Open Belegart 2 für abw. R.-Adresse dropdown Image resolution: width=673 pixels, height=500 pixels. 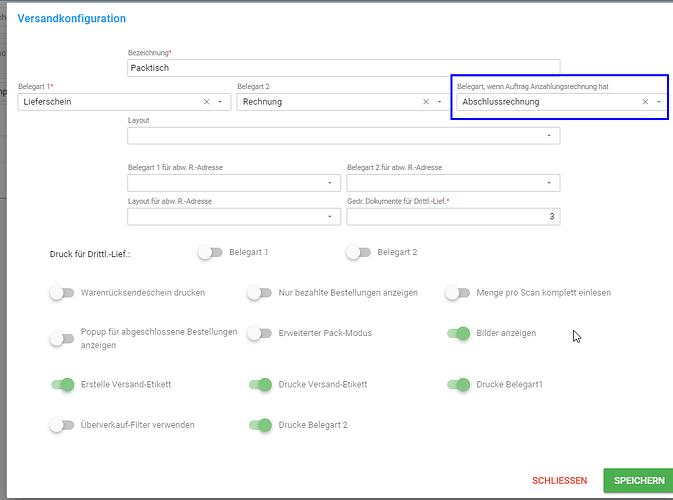tap(453, 183)
